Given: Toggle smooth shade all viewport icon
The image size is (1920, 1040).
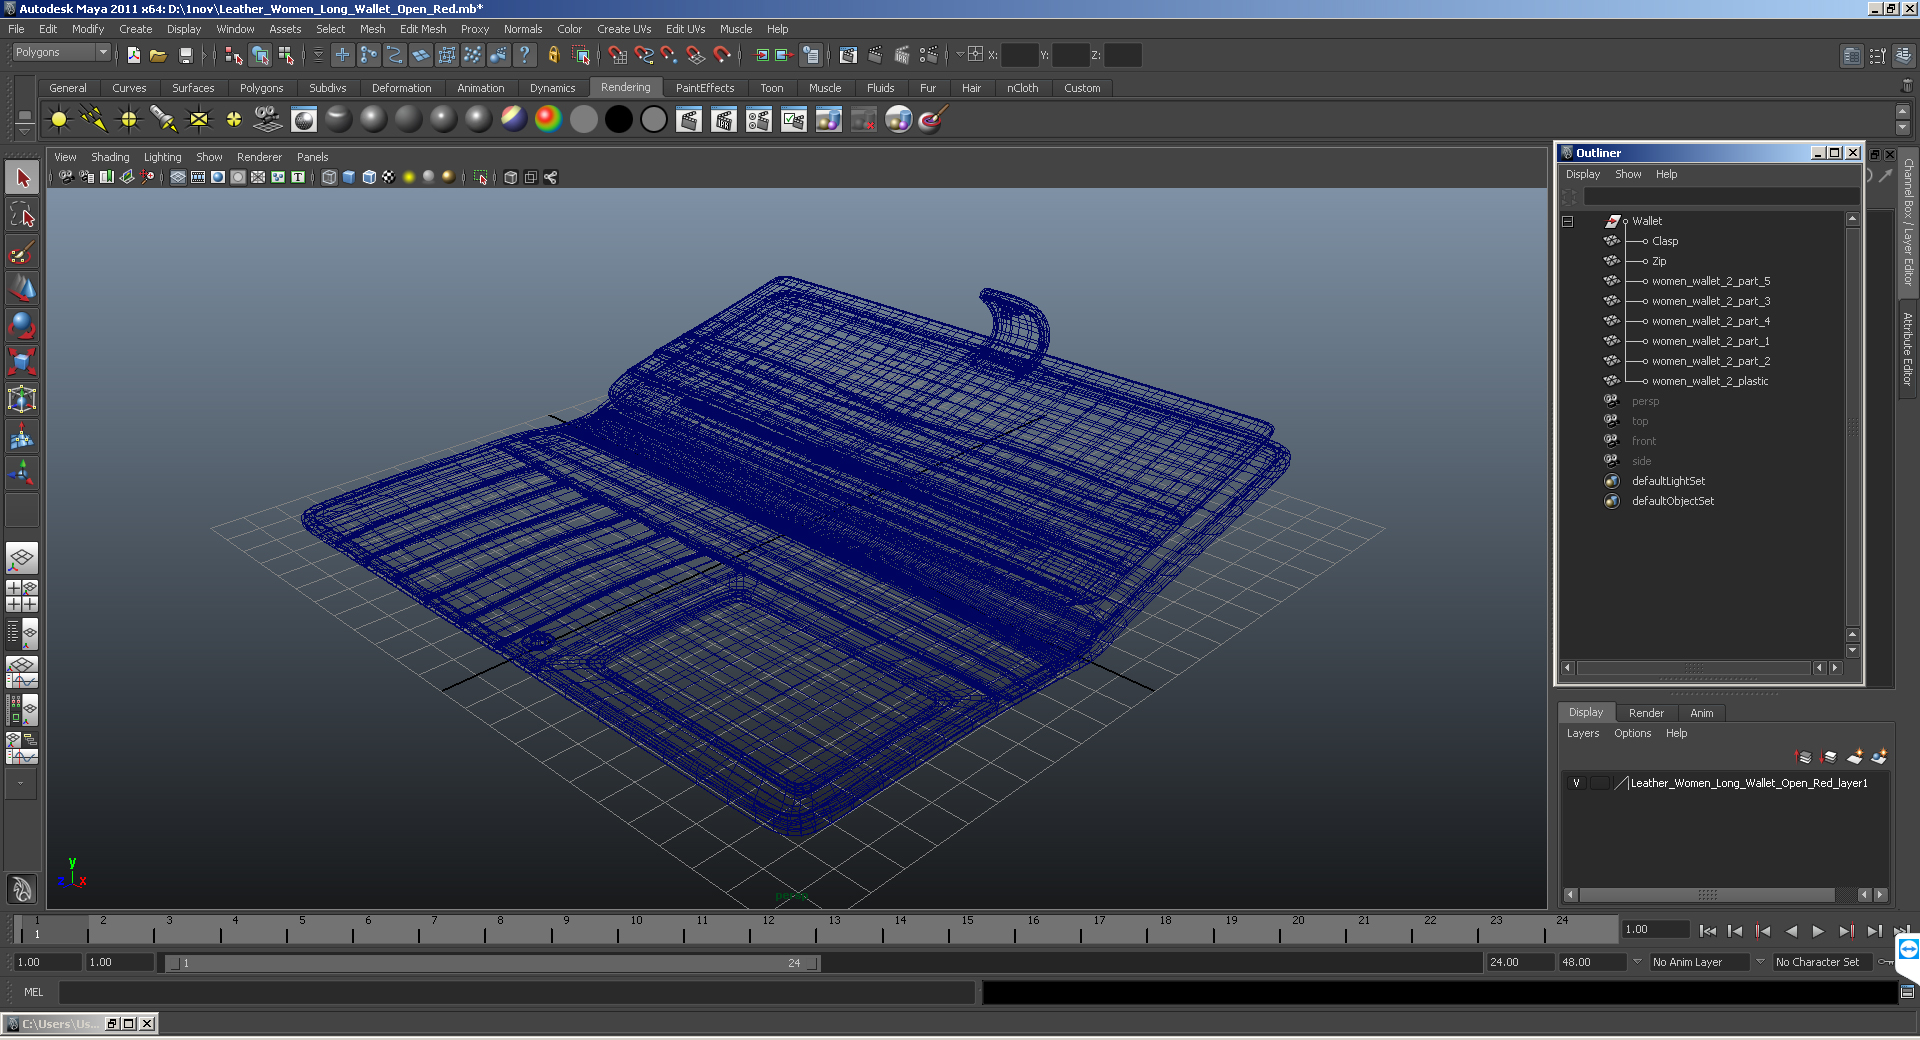Looking at the screenshot, I should coord(349,177).
